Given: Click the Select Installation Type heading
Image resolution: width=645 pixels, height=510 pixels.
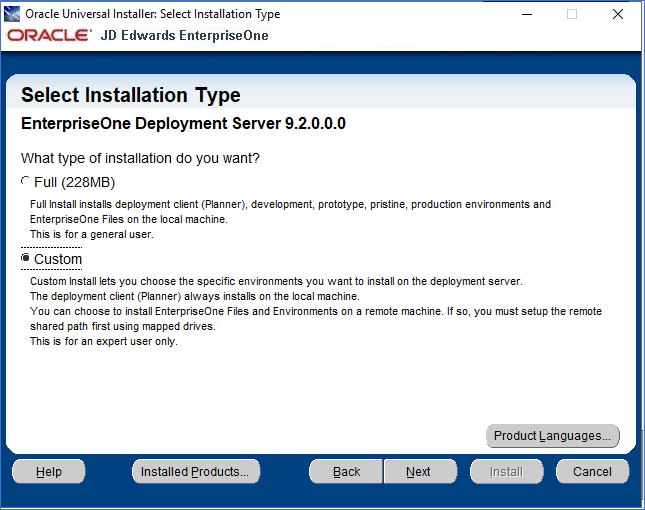Looking at the screenshot, I should [131, 95].
